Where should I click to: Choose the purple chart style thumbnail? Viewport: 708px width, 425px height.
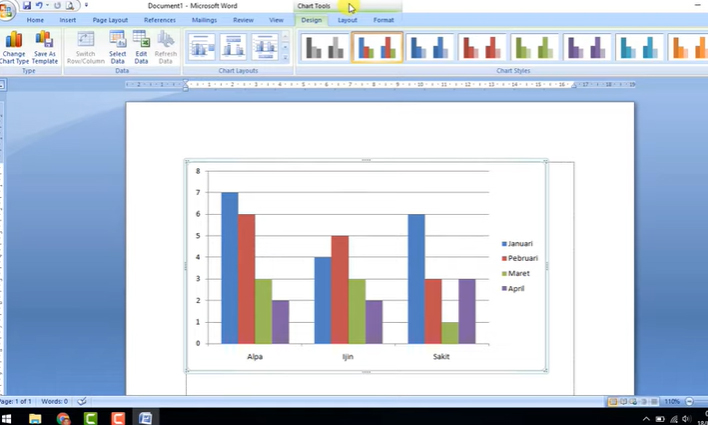point(586,47)
